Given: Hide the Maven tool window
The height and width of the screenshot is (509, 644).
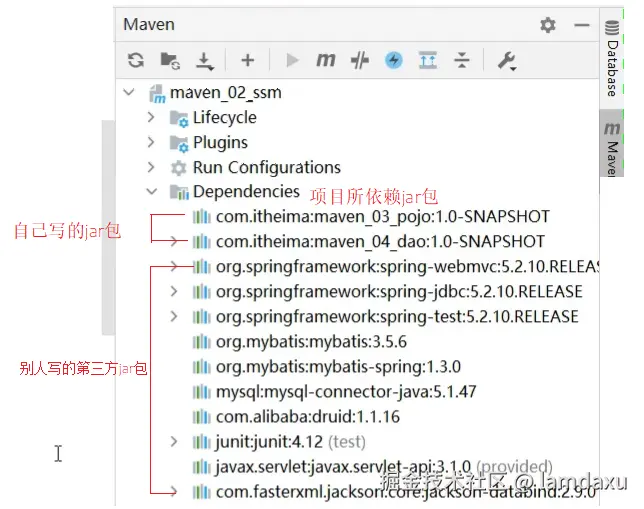Looking at the screenshot, I should point(582,25).
